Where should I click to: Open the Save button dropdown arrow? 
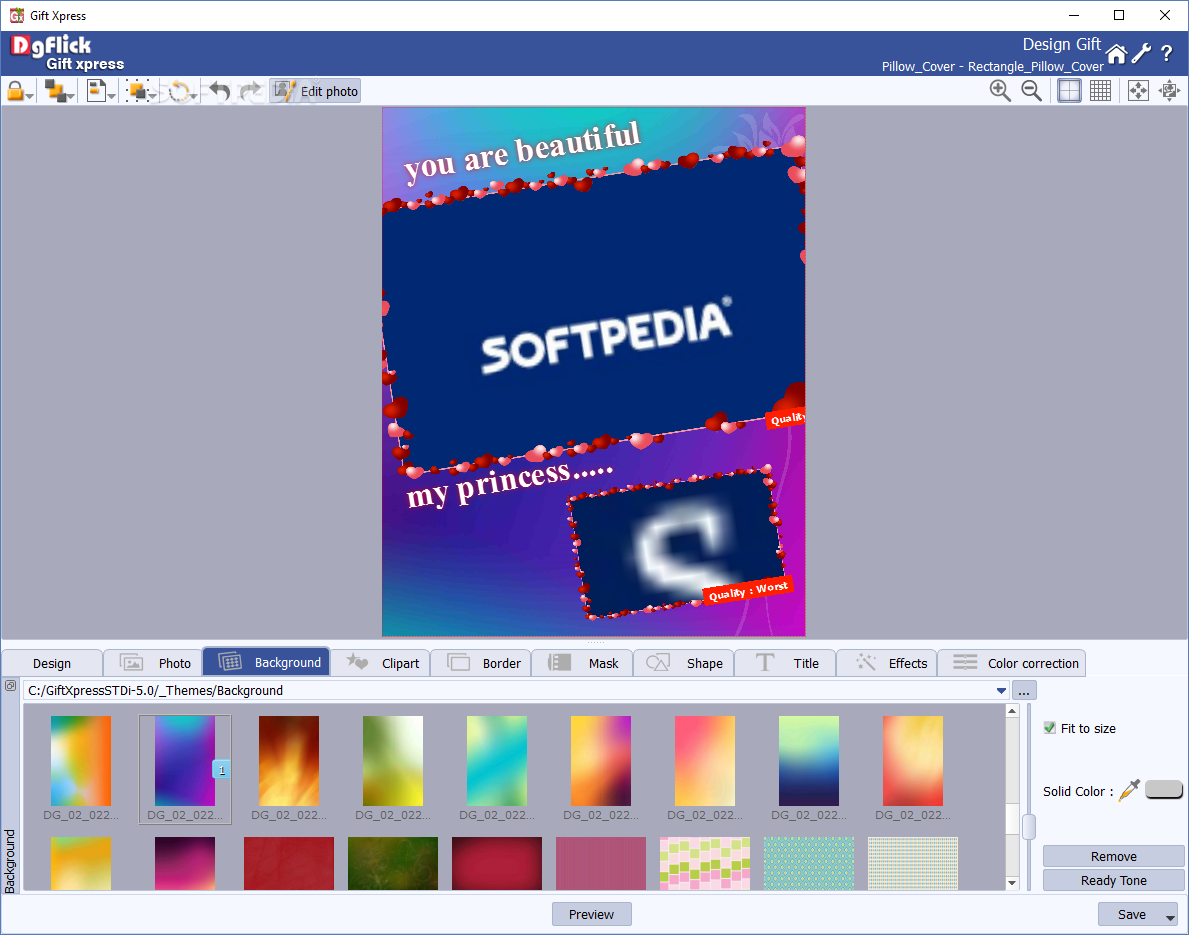(1171, 916)
